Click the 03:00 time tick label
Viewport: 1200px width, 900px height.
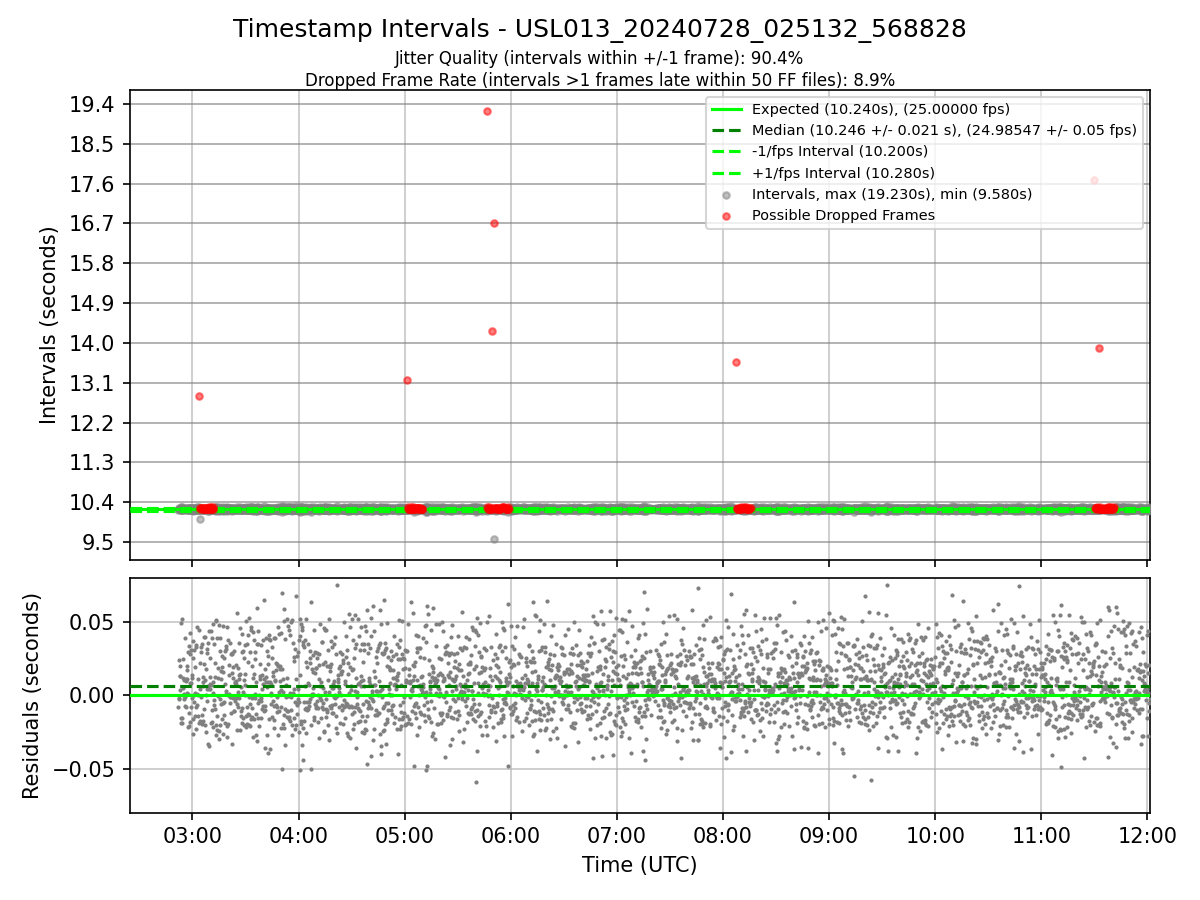point(192,835)
